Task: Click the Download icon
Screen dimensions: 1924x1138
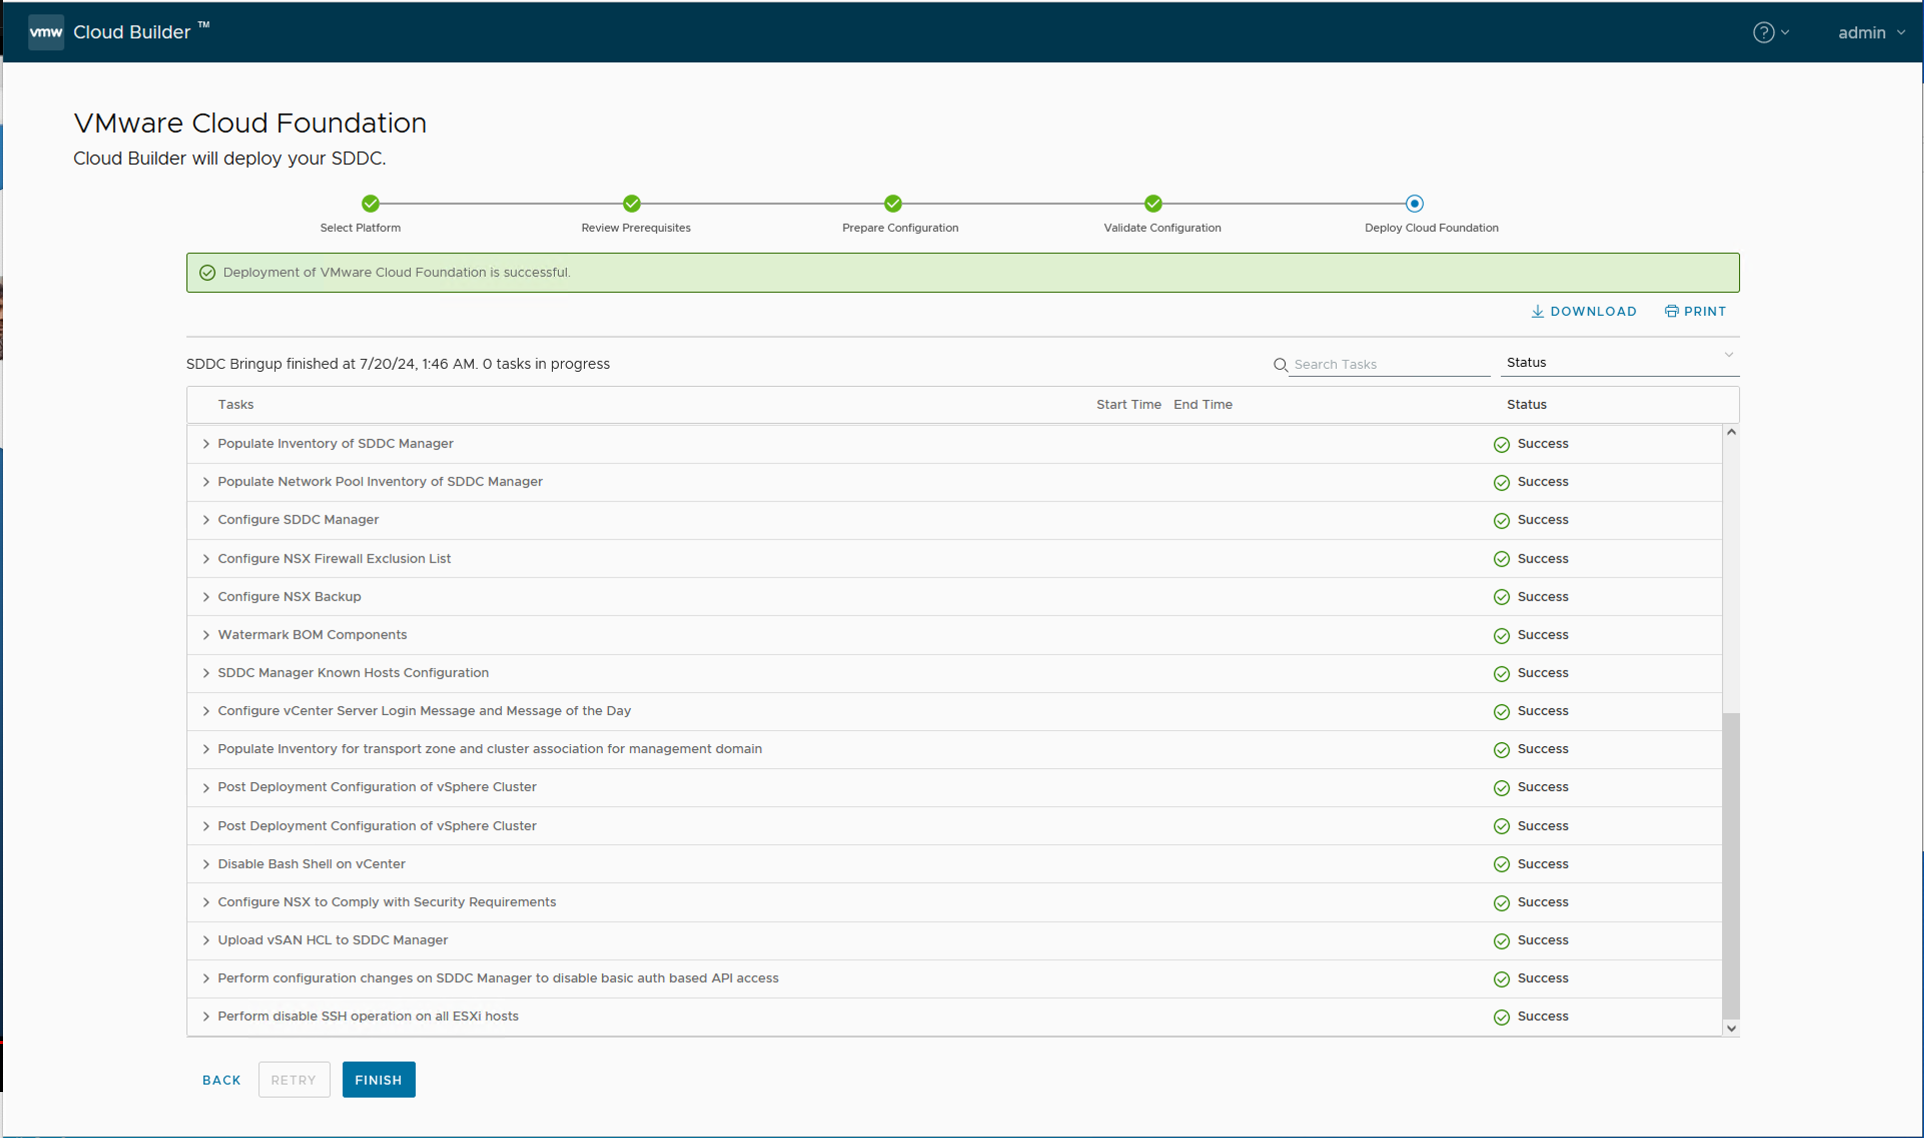Action: click(x=1538, y=312)
